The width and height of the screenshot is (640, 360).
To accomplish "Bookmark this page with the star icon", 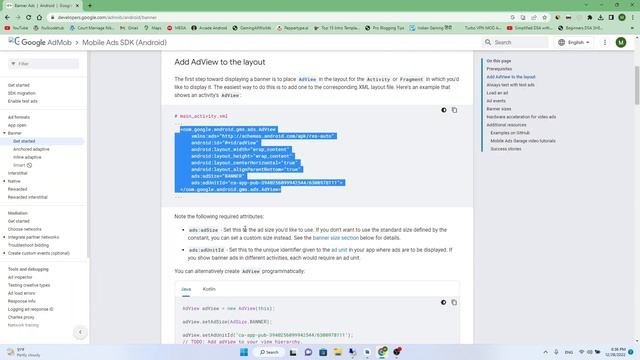I will click(x=544, y=18).
